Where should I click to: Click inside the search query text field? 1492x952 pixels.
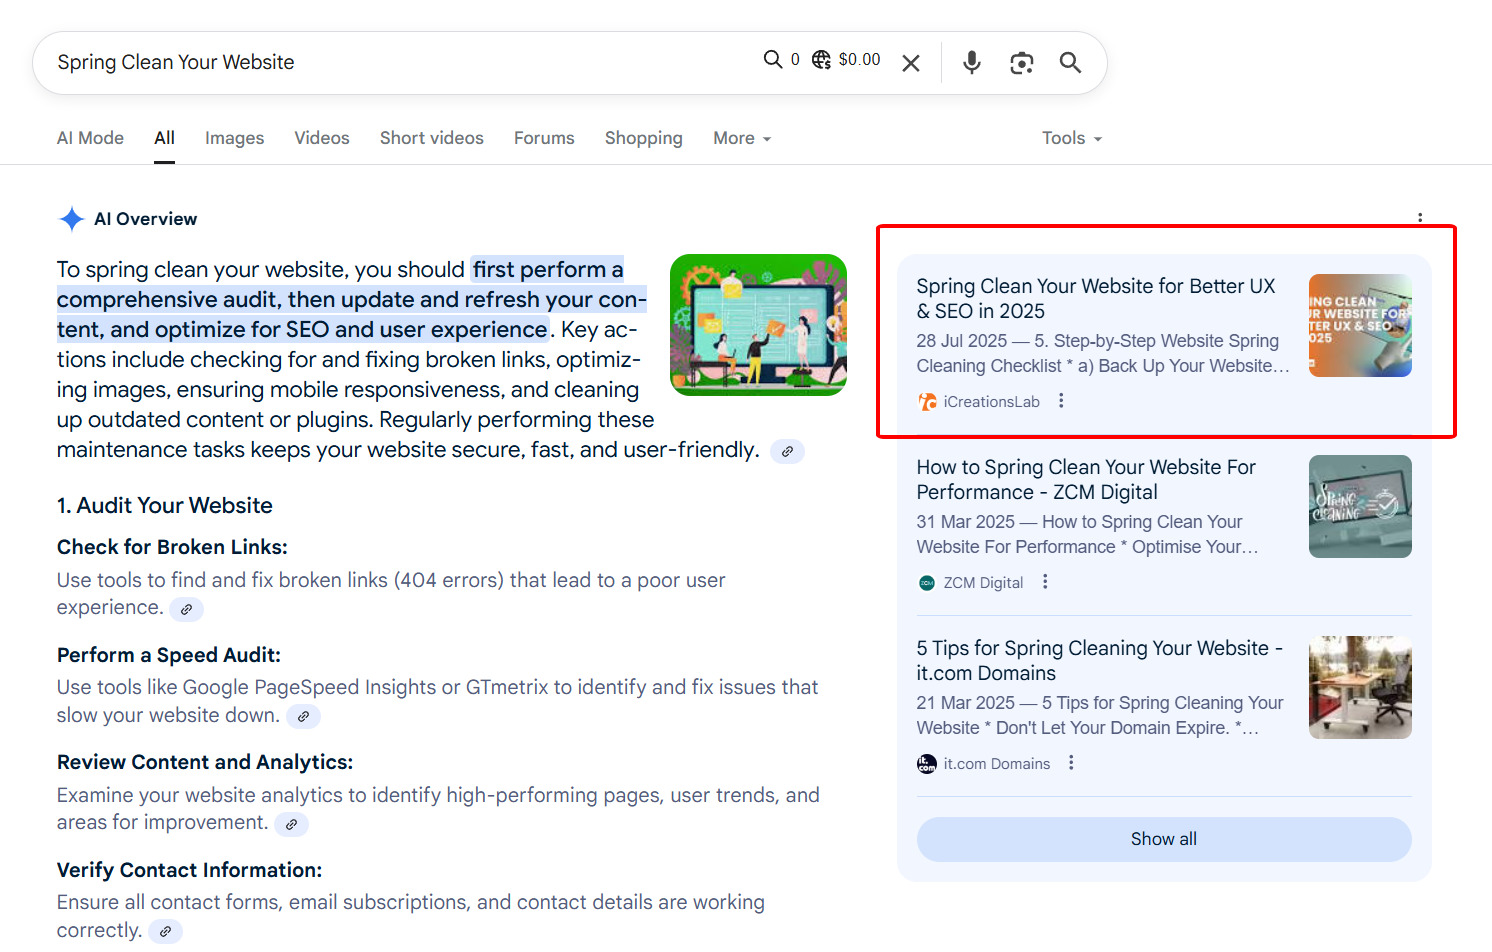coord(400,62)
